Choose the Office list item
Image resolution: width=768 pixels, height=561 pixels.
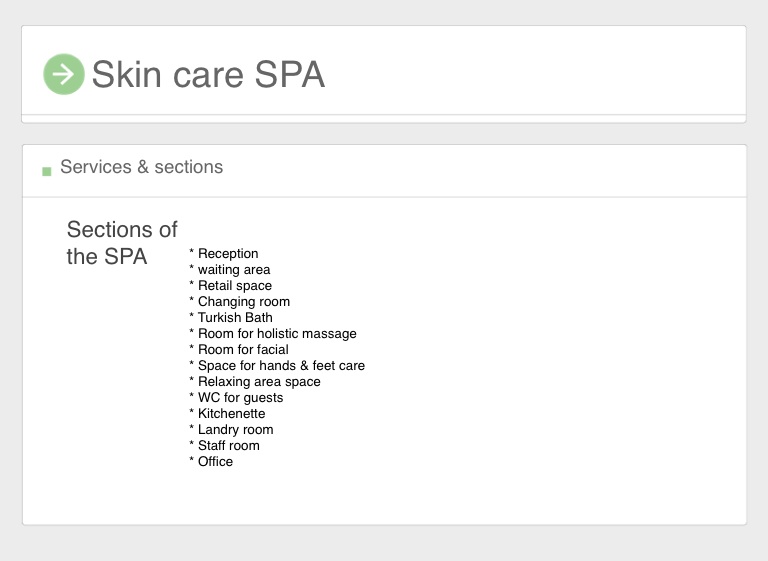(215, 462)
